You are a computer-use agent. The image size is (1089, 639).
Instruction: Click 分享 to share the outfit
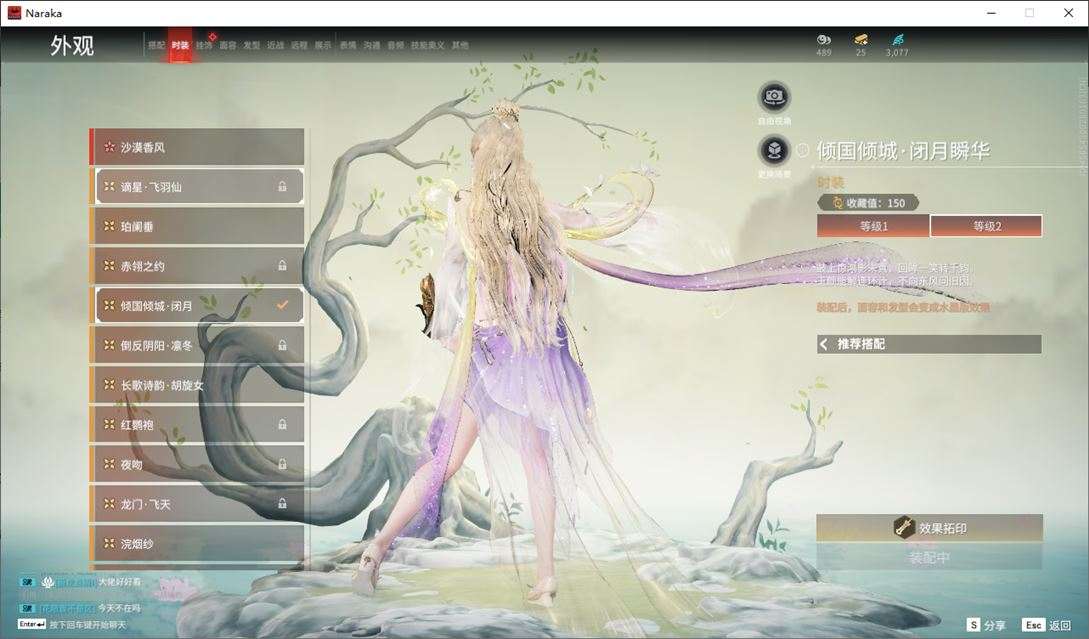click(995, 625)
